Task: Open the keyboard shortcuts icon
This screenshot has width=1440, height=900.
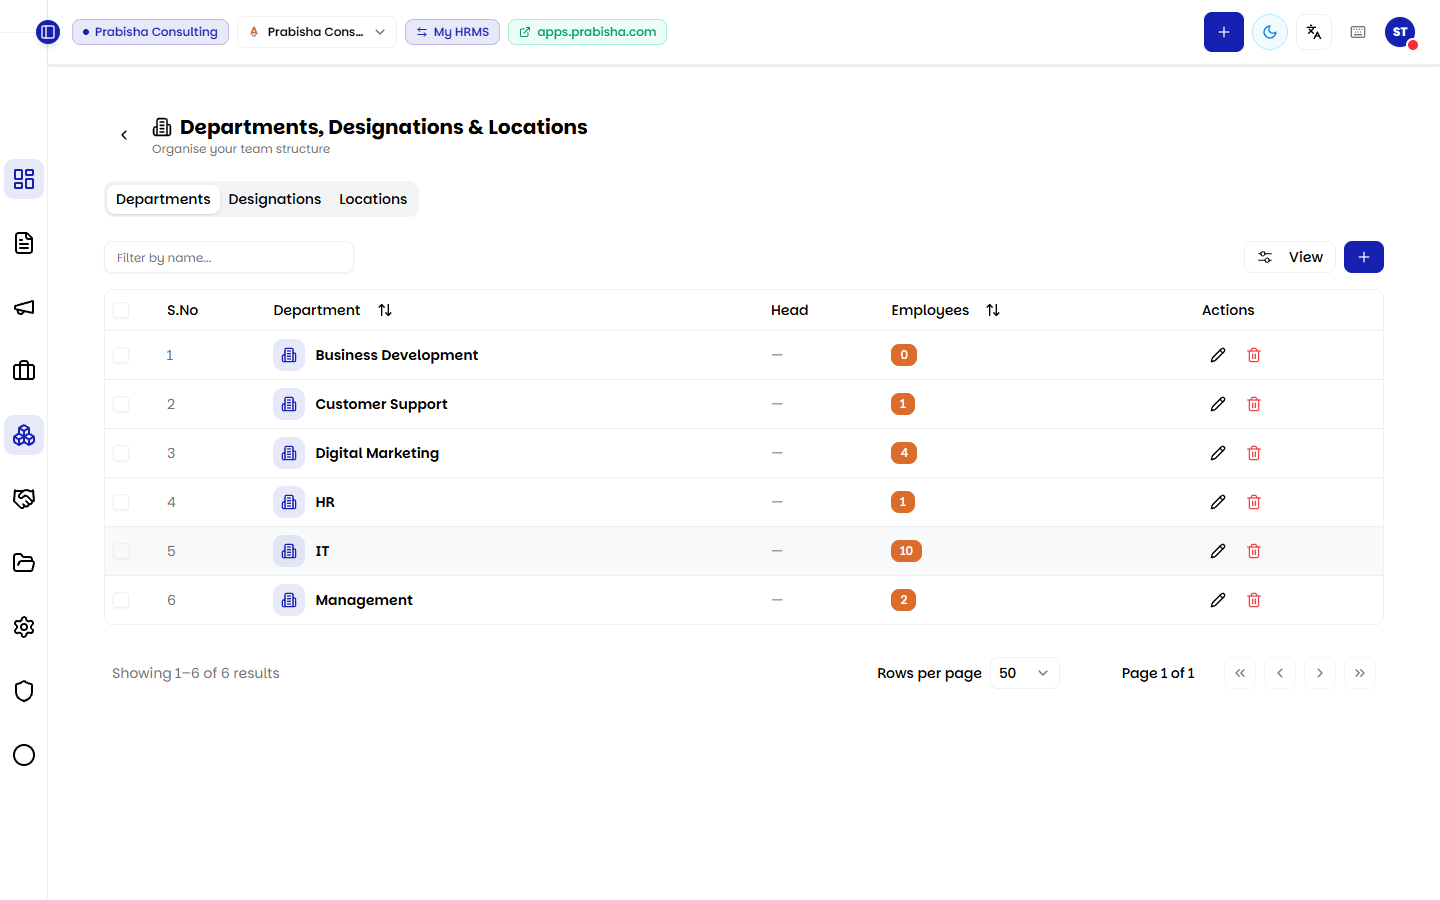Action: 1358,32
